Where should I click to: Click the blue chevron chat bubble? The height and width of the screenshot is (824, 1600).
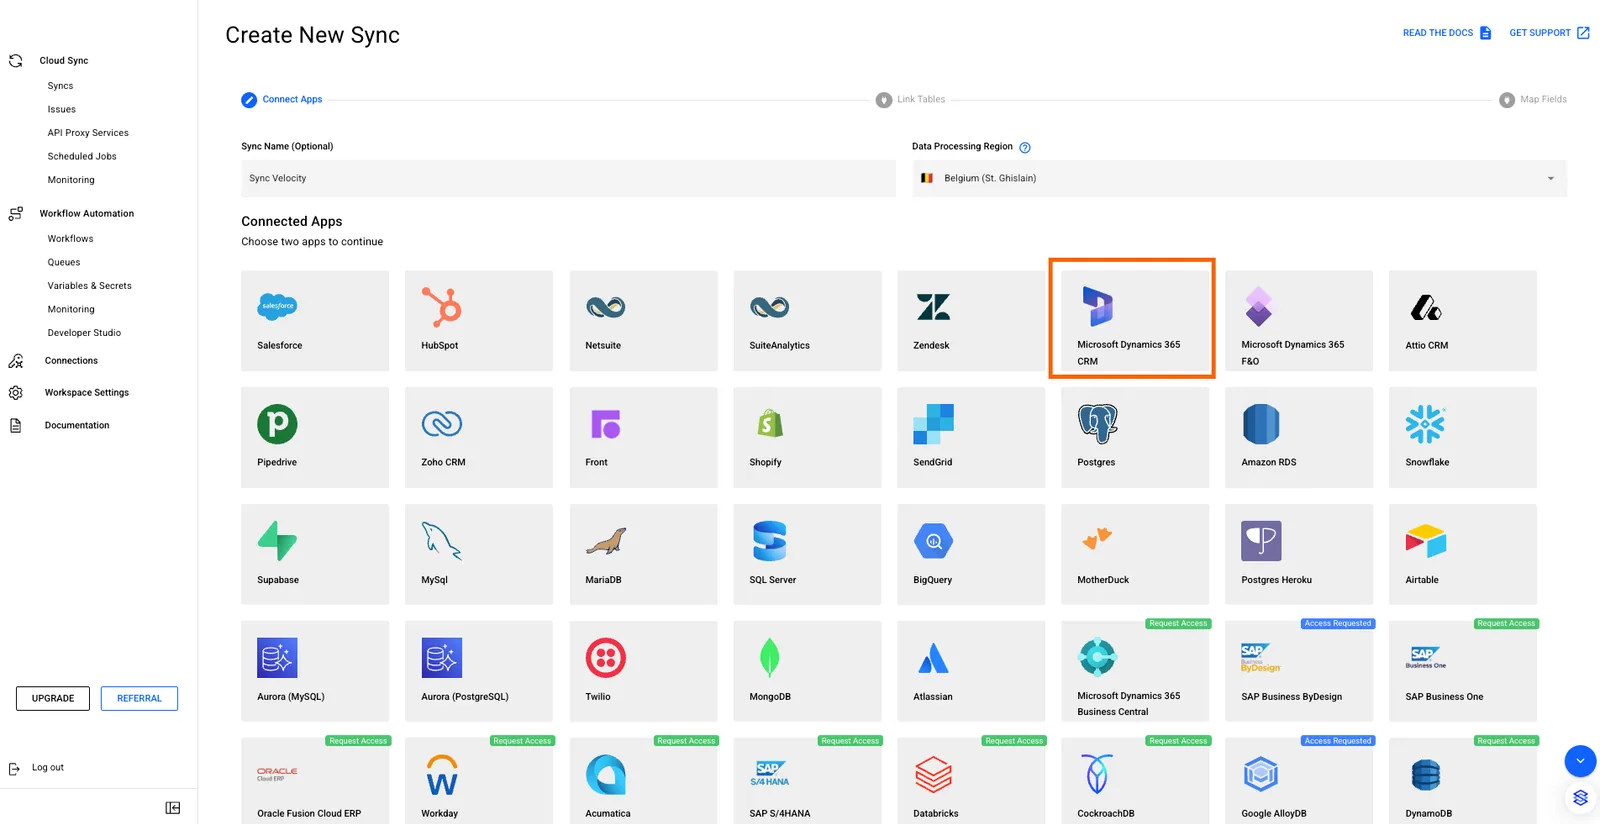(x=1580, y=761)
